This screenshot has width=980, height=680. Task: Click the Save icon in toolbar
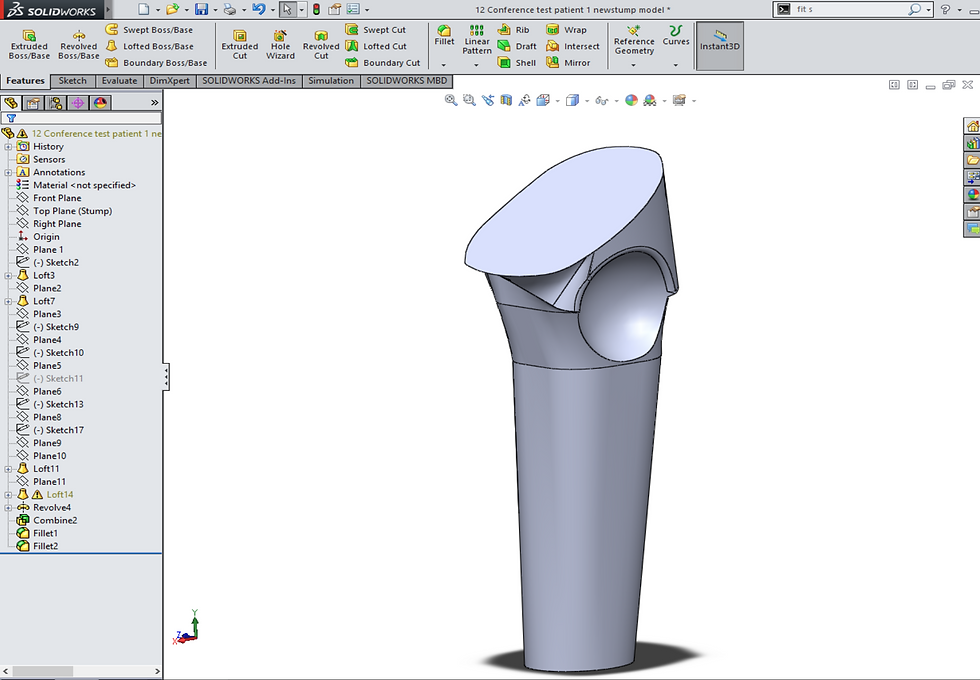coord(201,9)
